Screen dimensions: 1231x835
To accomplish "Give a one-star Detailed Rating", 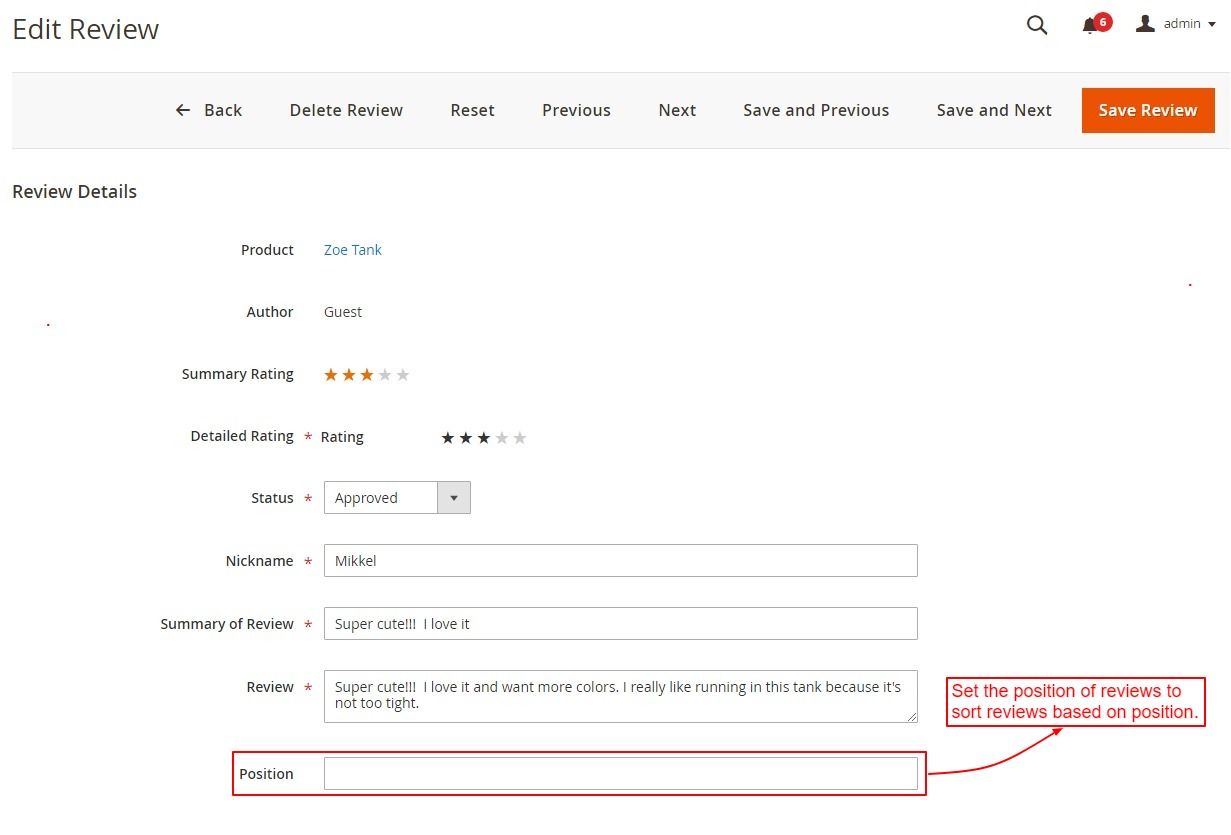I will tap(448, 437).
